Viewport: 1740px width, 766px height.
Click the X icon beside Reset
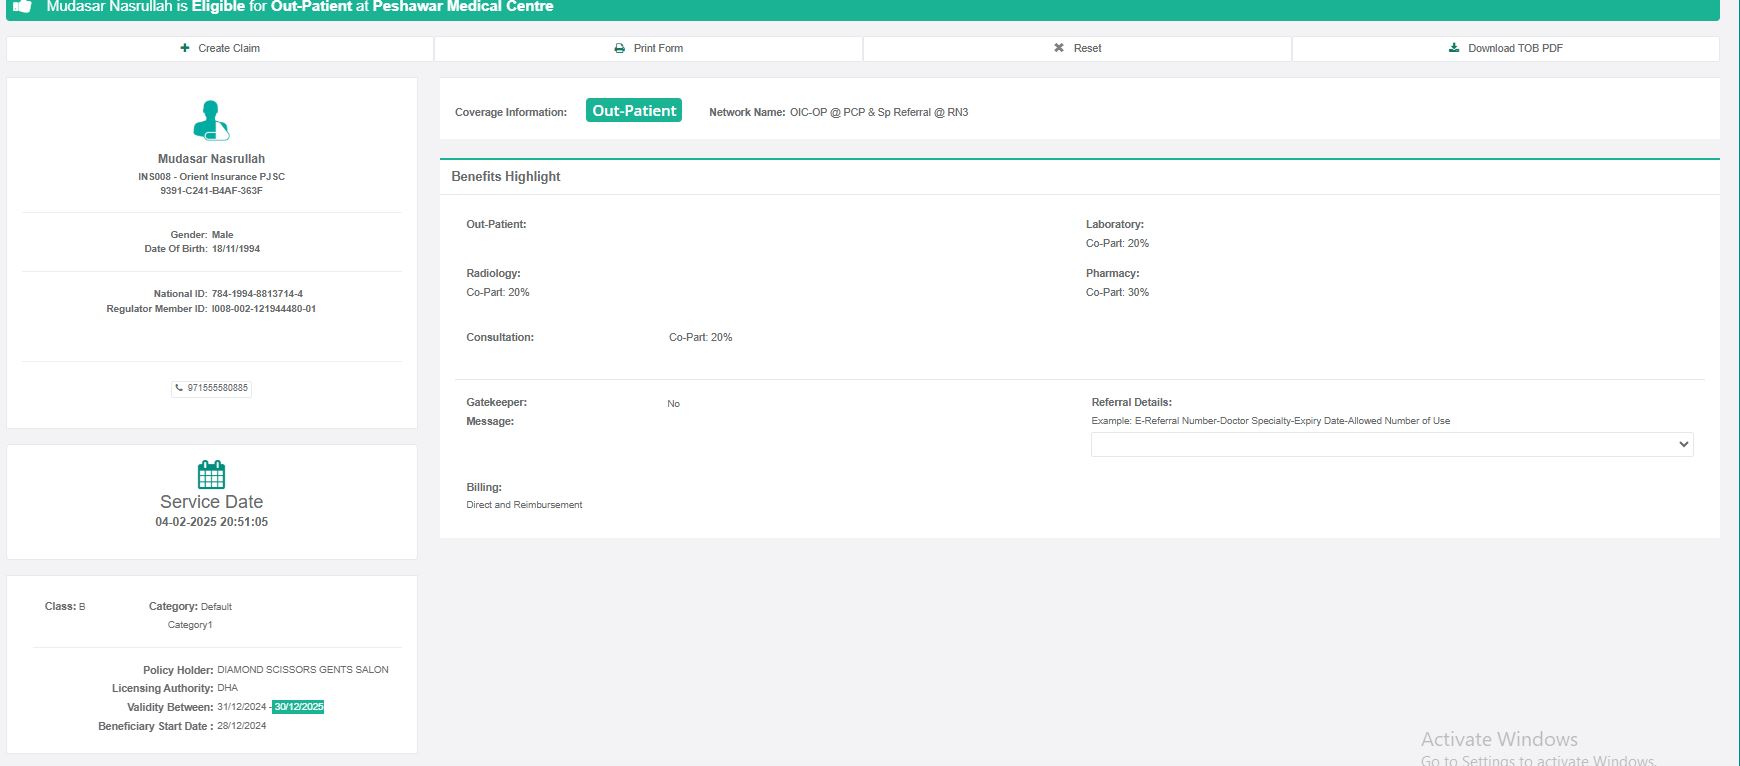point(1059,48)
